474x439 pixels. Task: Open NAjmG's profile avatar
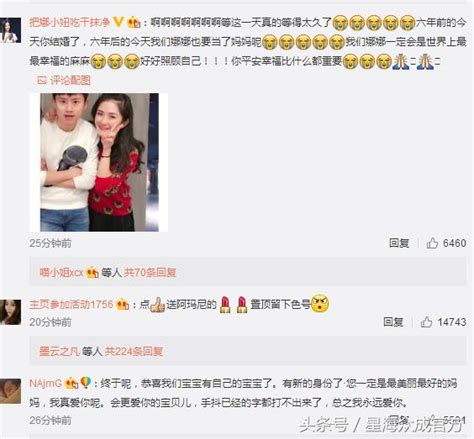point(10,391)
